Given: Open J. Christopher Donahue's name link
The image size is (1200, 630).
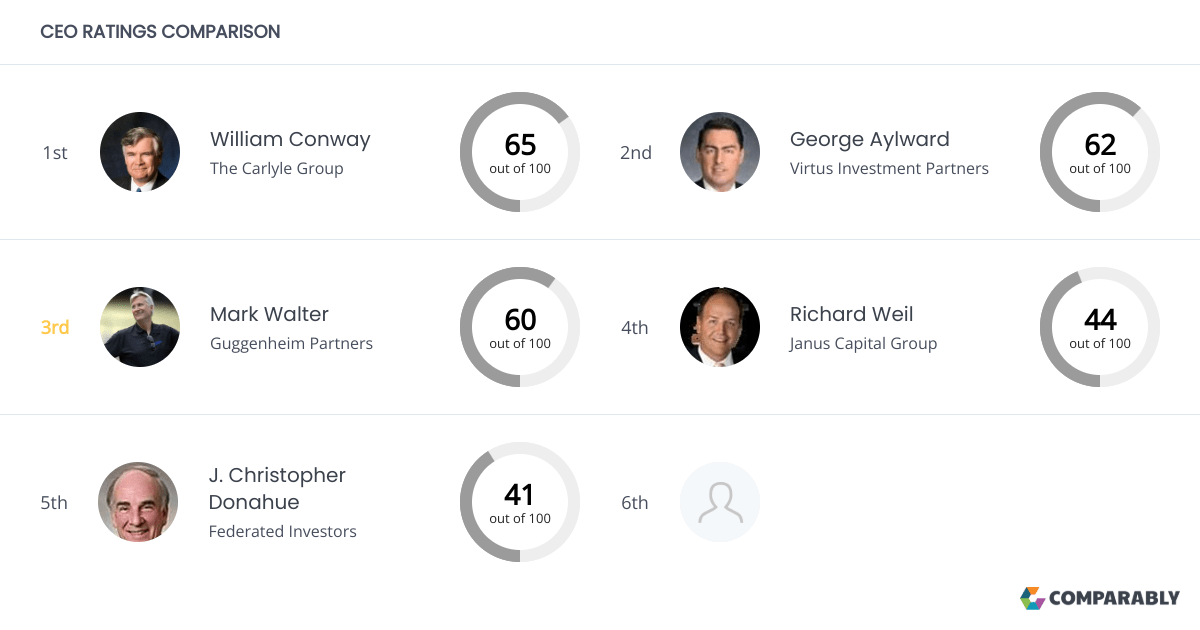Looking at the screenshot, I should point(277,488).
